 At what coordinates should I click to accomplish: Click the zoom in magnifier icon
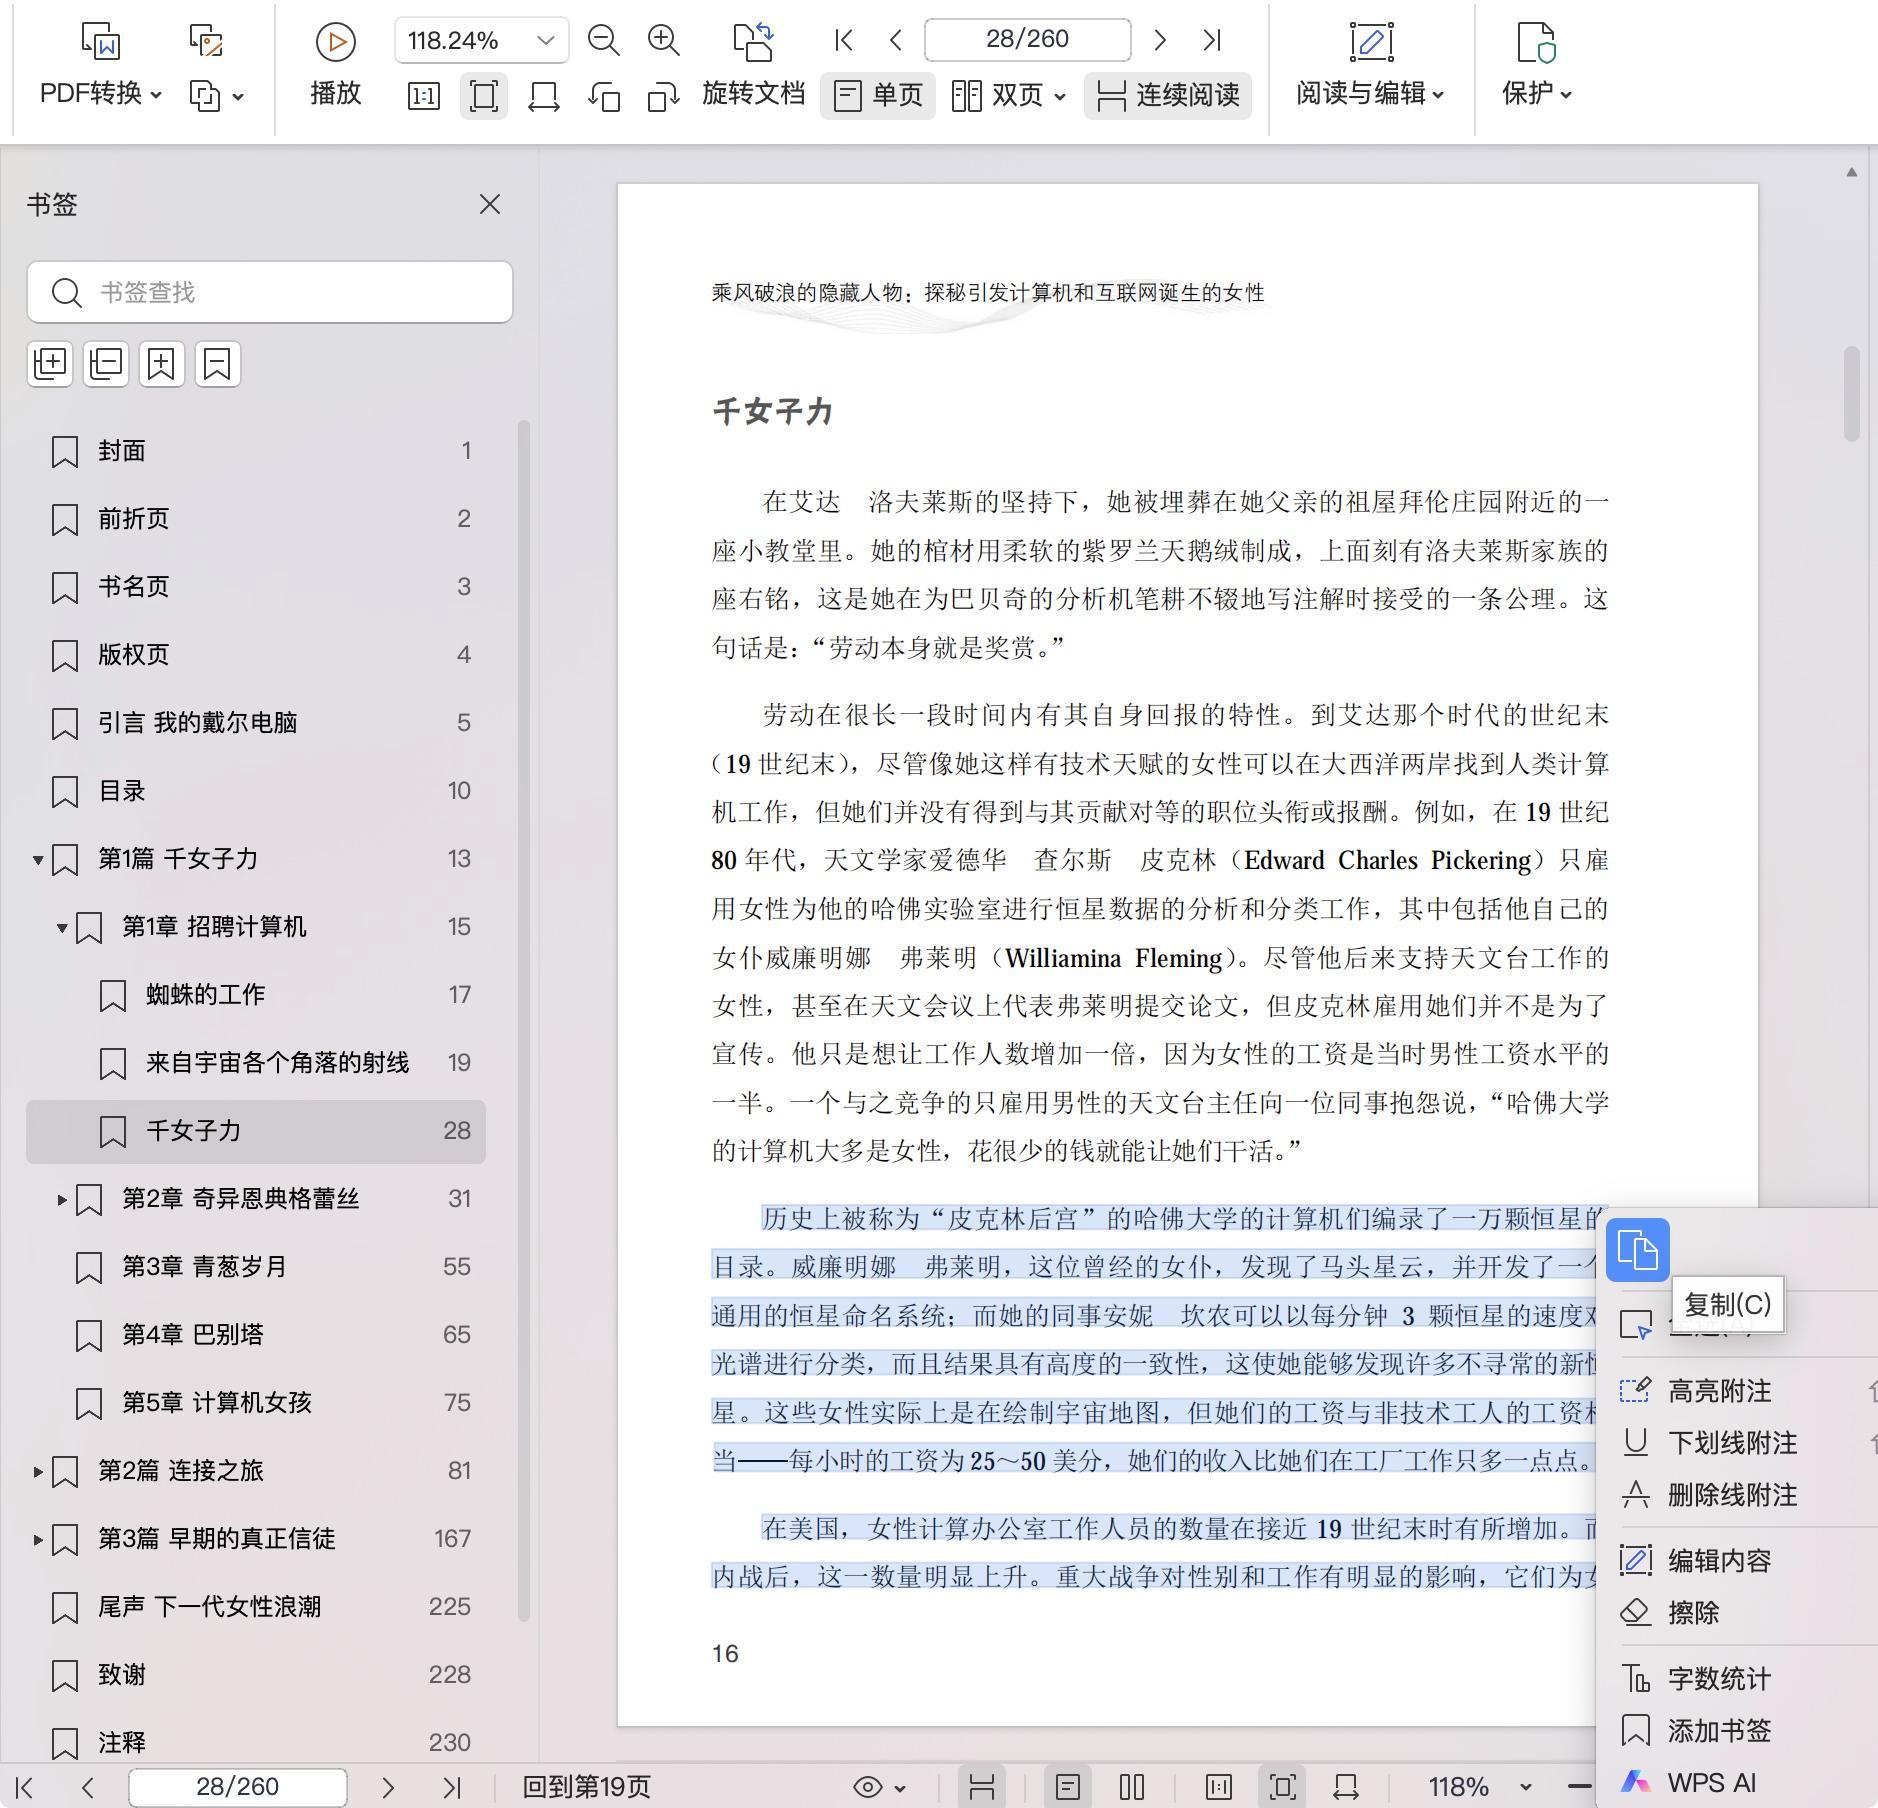click(663, 40)
